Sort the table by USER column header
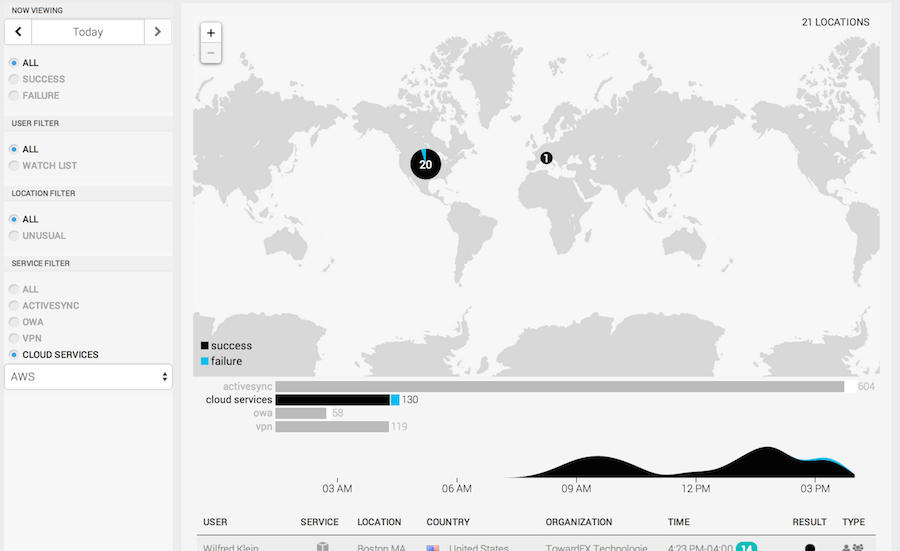The image size is (900, 551). 215,522
